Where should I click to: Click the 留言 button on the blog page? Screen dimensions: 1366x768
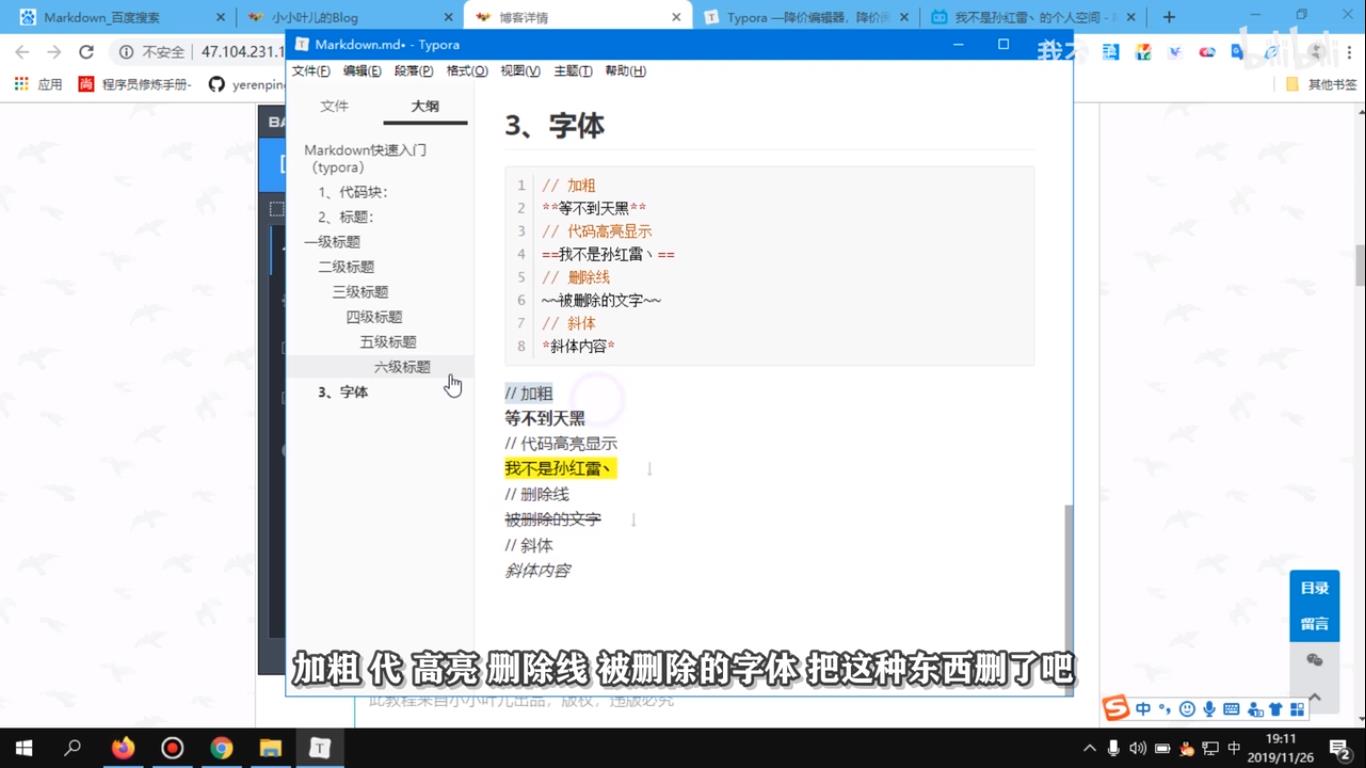pyautogui.click(x=1314, y=624)
